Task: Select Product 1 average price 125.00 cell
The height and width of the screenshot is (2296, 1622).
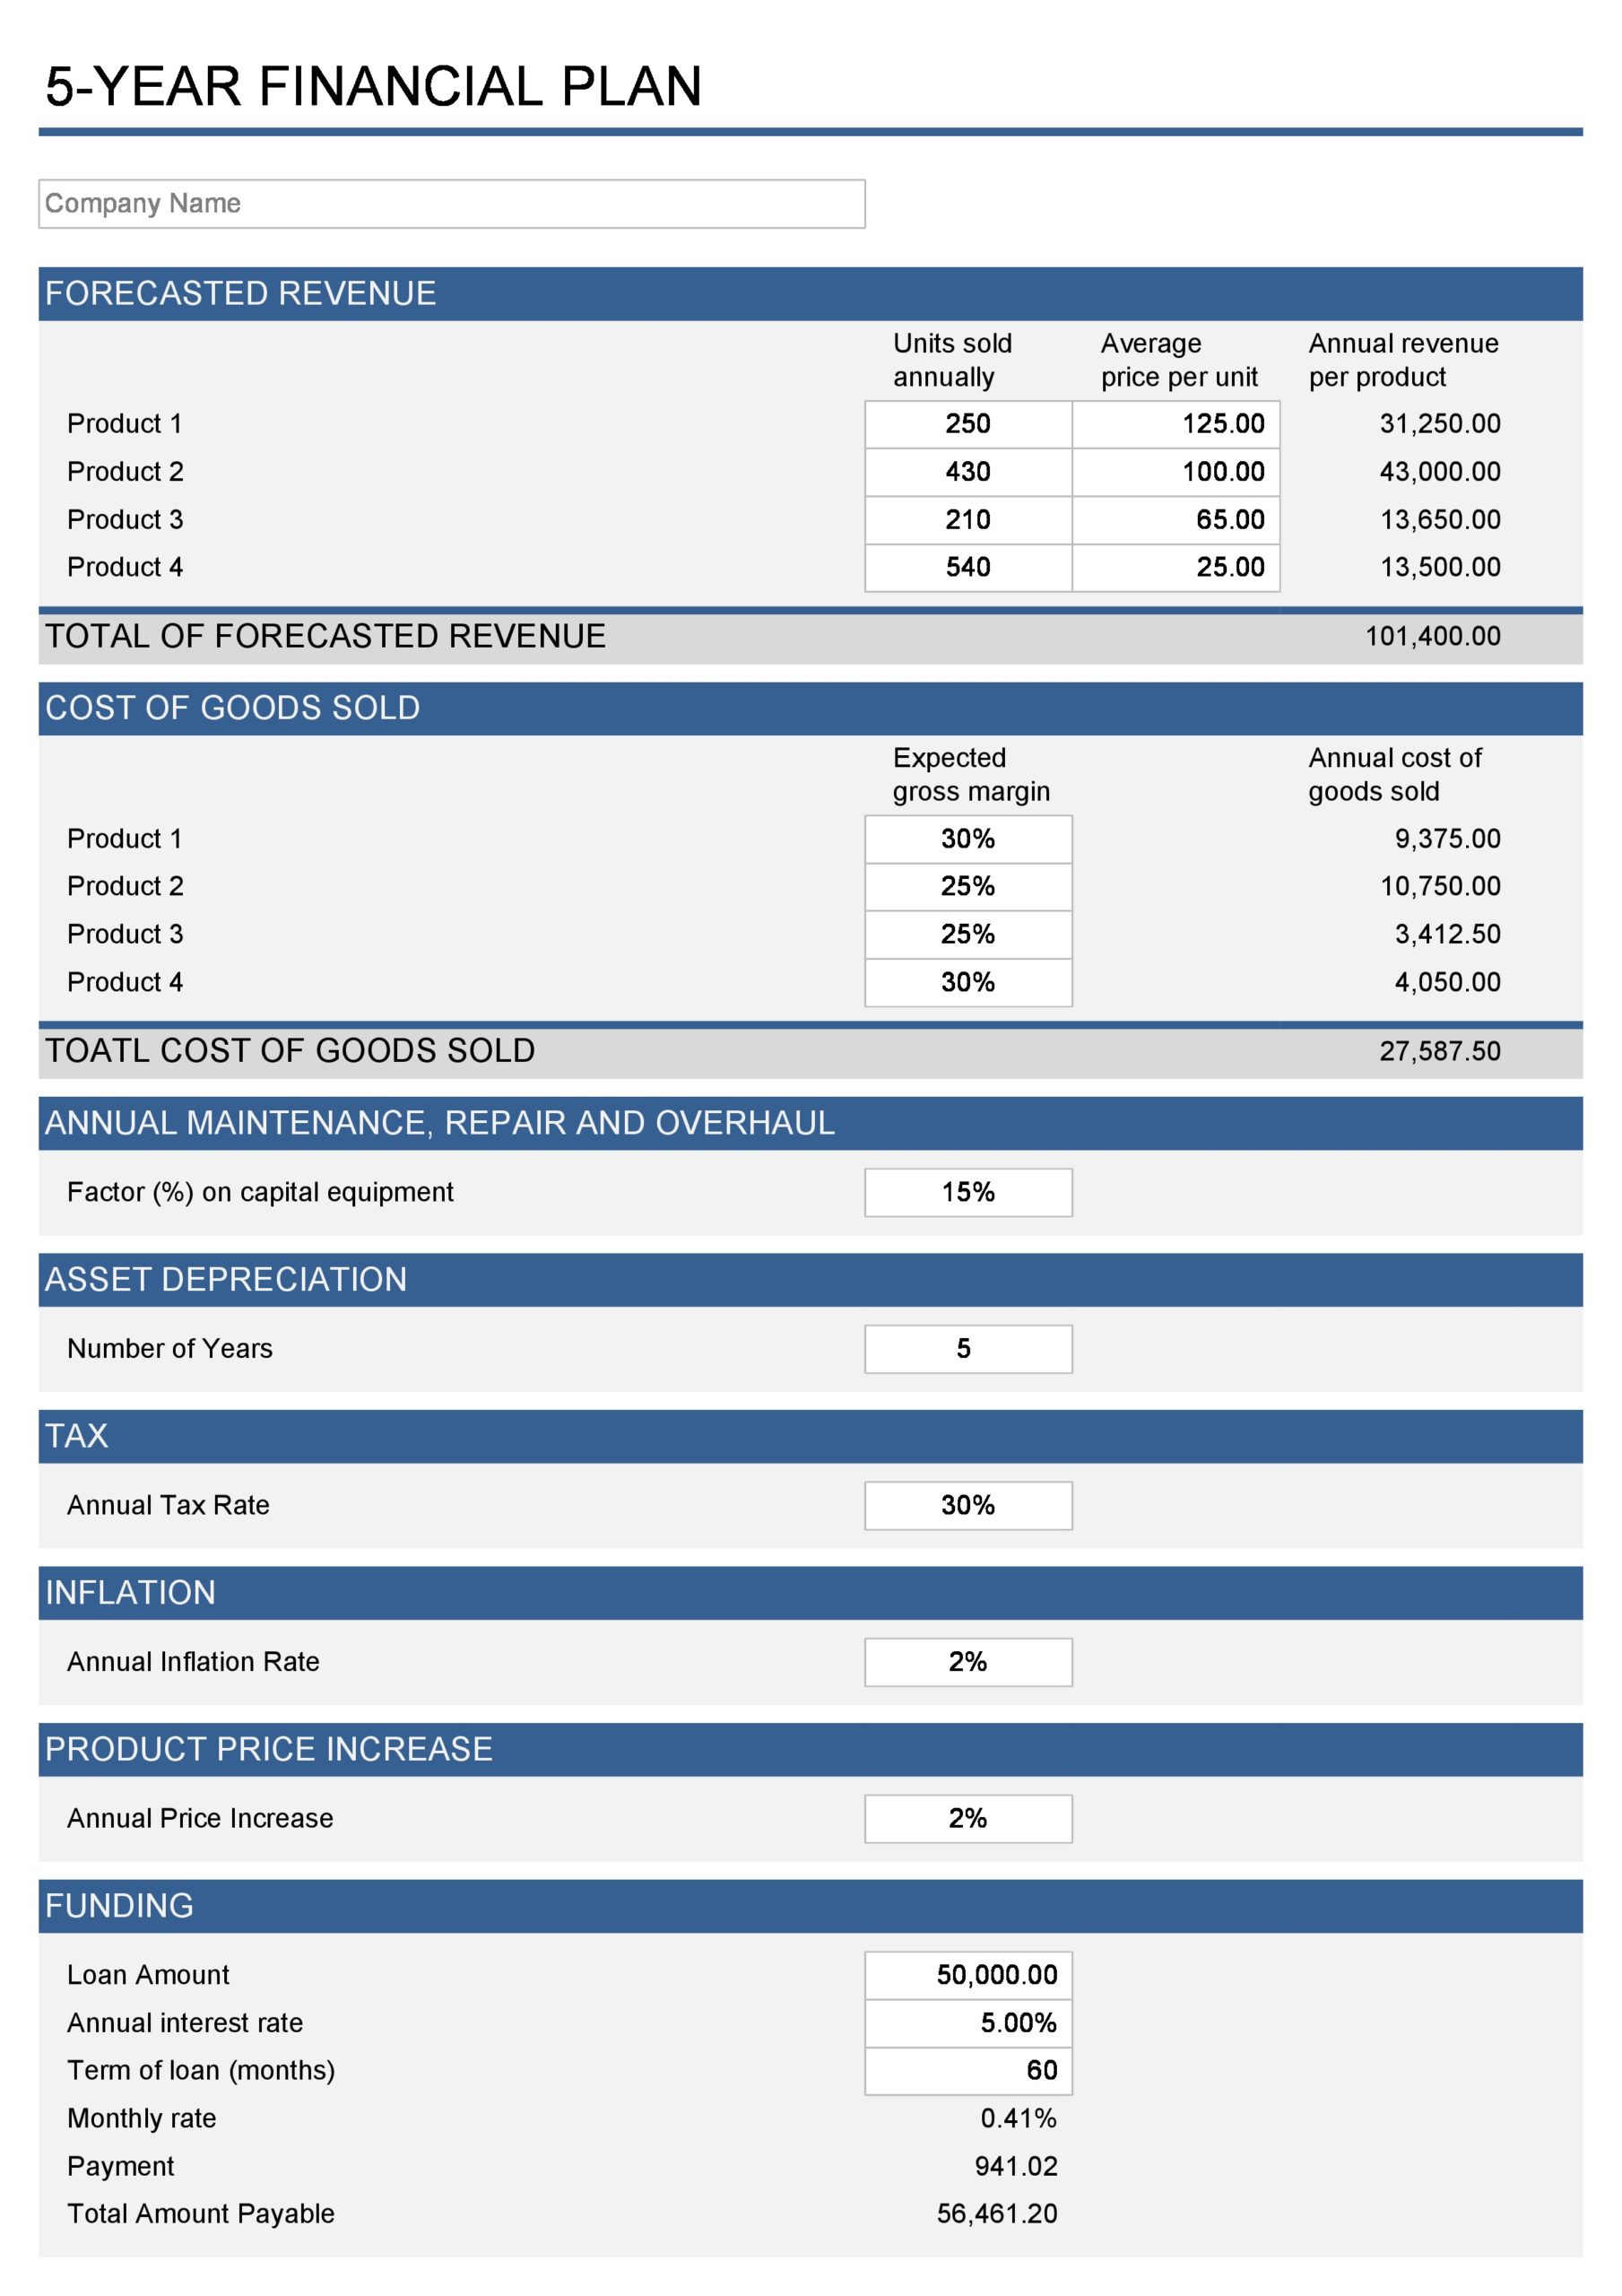Action: pyautogui.click(x=1176, y=424)
